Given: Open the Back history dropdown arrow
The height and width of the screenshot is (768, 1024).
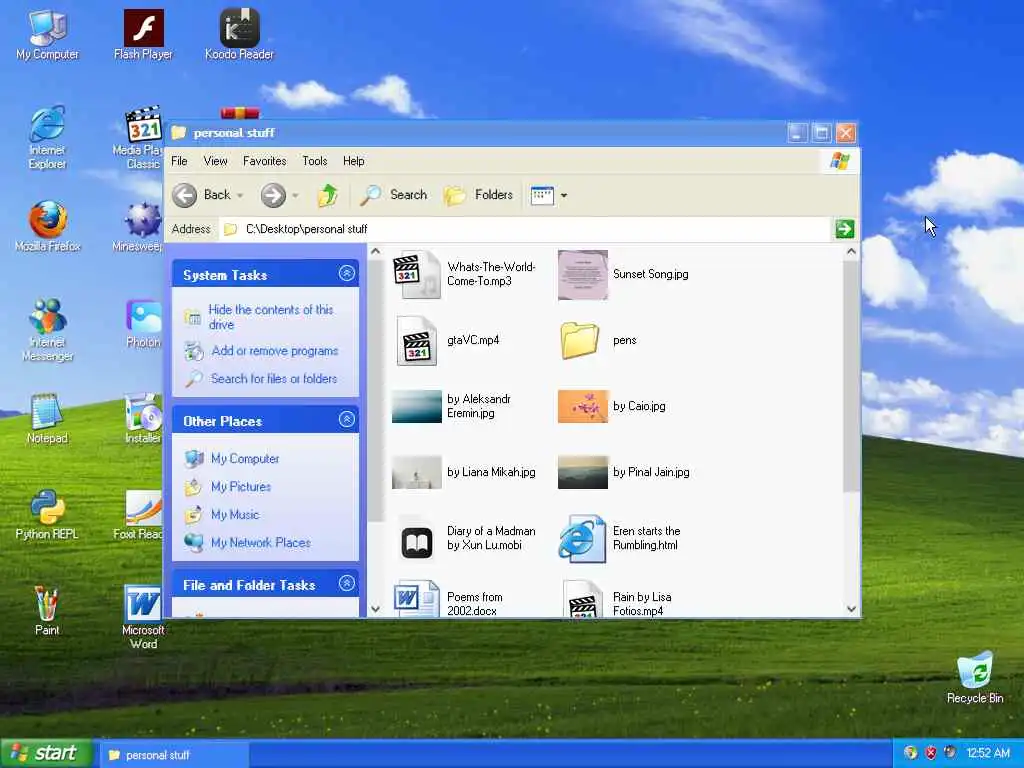Looking at the screenshot, I should [x=240, y=195].
